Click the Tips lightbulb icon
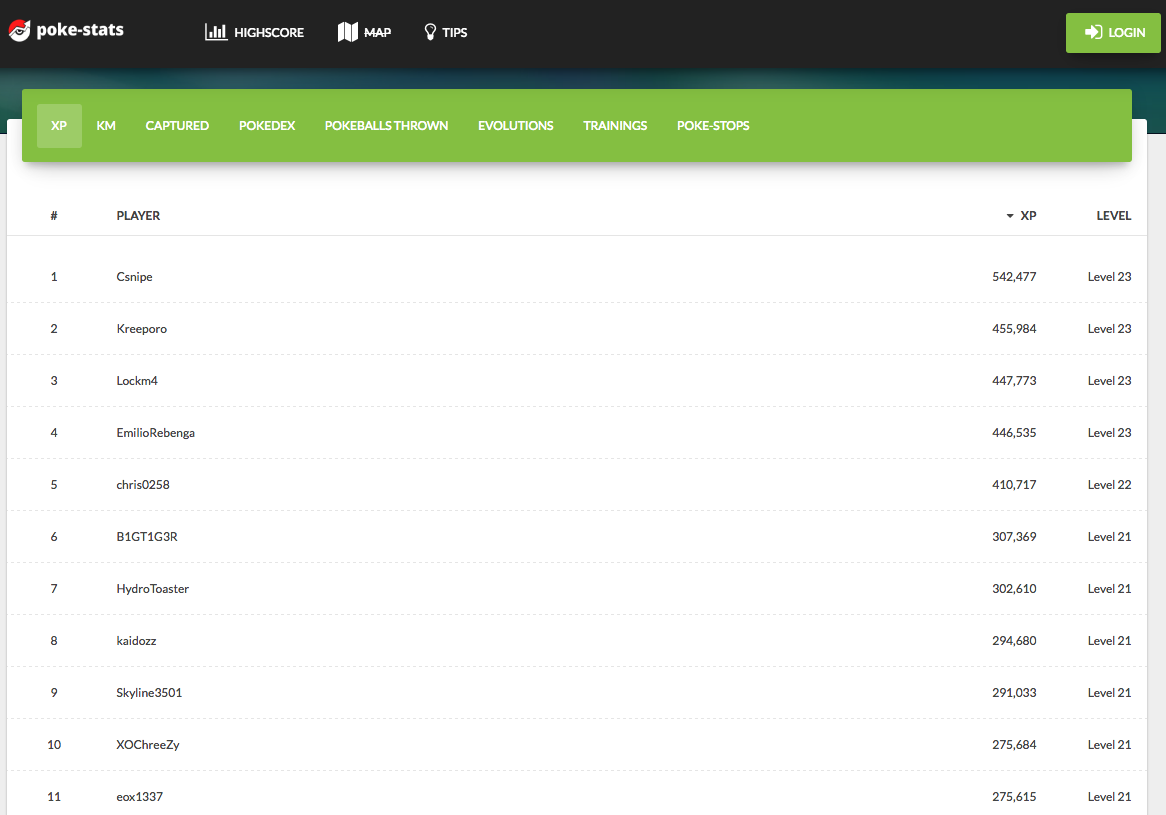 coord(429,31)
